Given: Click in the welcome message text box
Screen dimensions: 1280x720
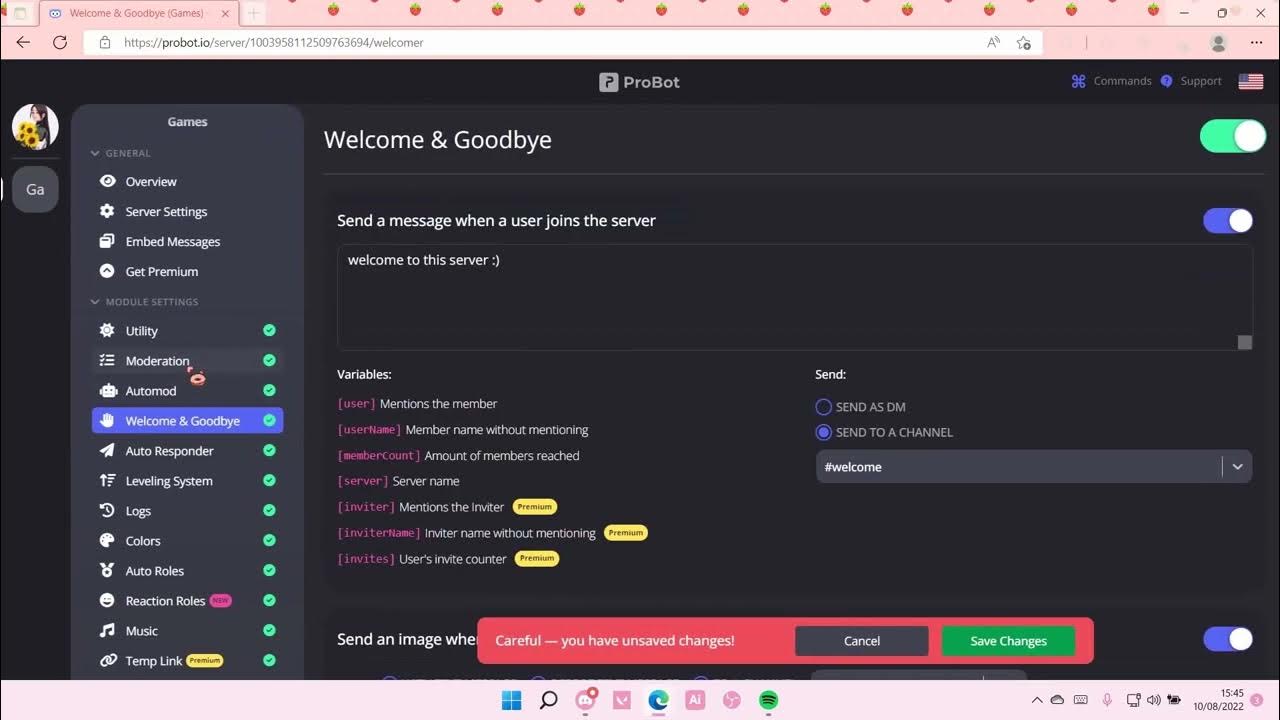Looking at the screenshot, I should point(795,297).
